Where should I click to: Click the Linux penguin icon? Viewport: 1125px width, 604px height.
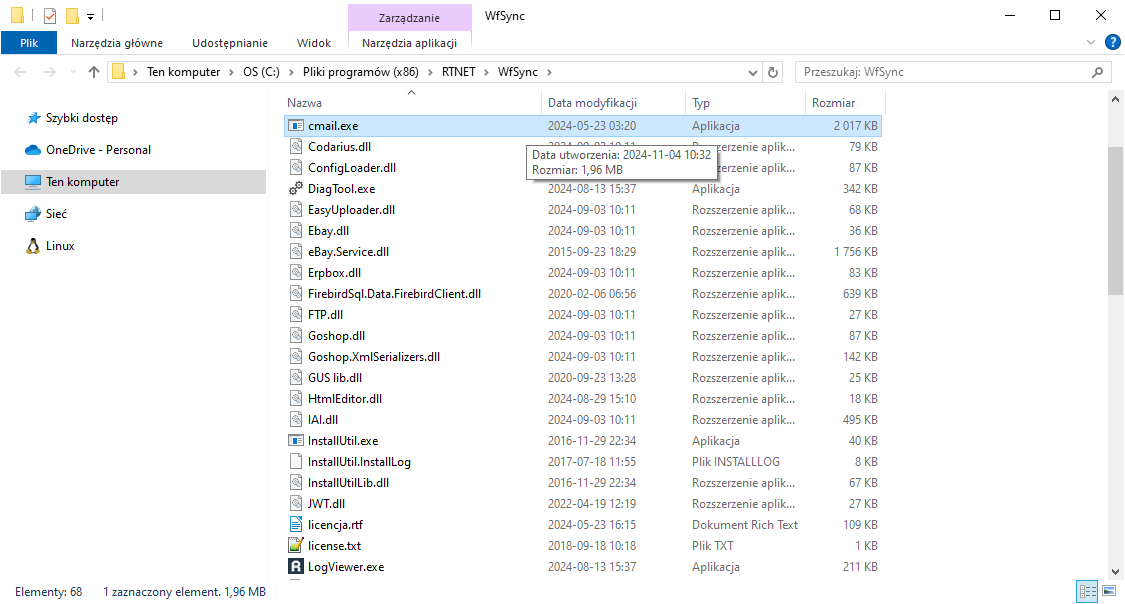click(x=33, y=246)
